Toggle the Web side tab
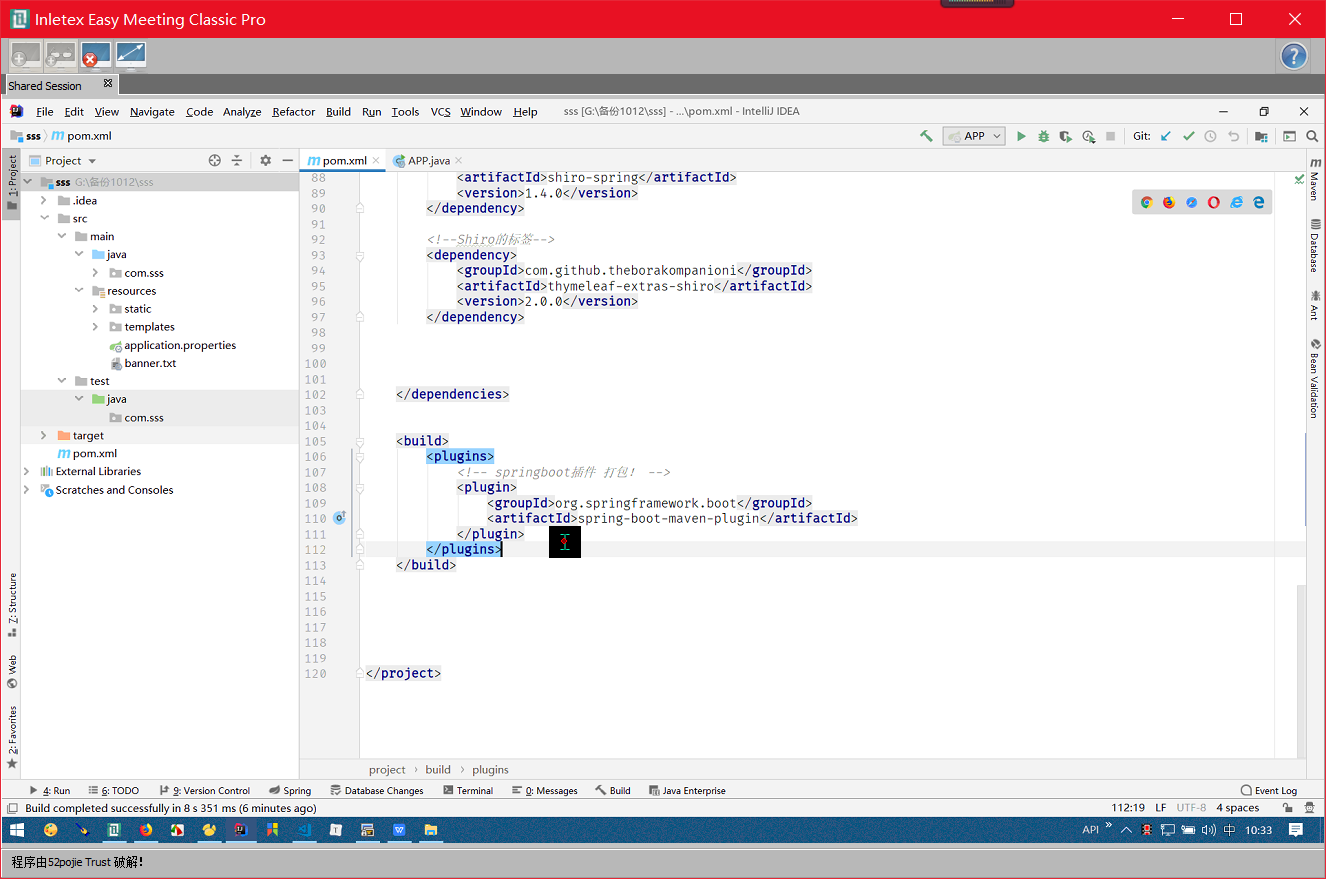The image size is (1326, 879). point(12,672)
